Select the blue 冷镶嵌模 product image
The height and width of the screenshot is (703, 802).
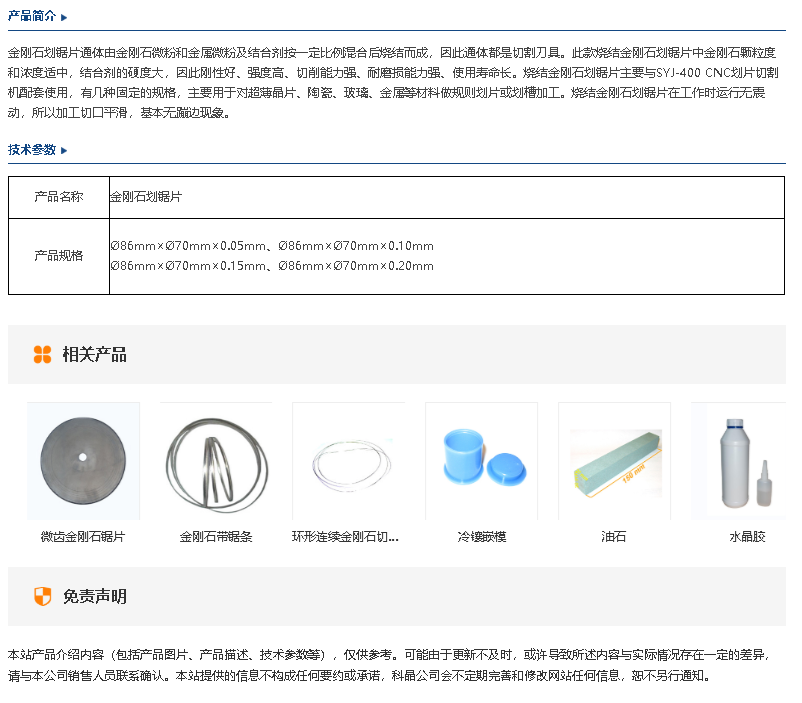481,461
